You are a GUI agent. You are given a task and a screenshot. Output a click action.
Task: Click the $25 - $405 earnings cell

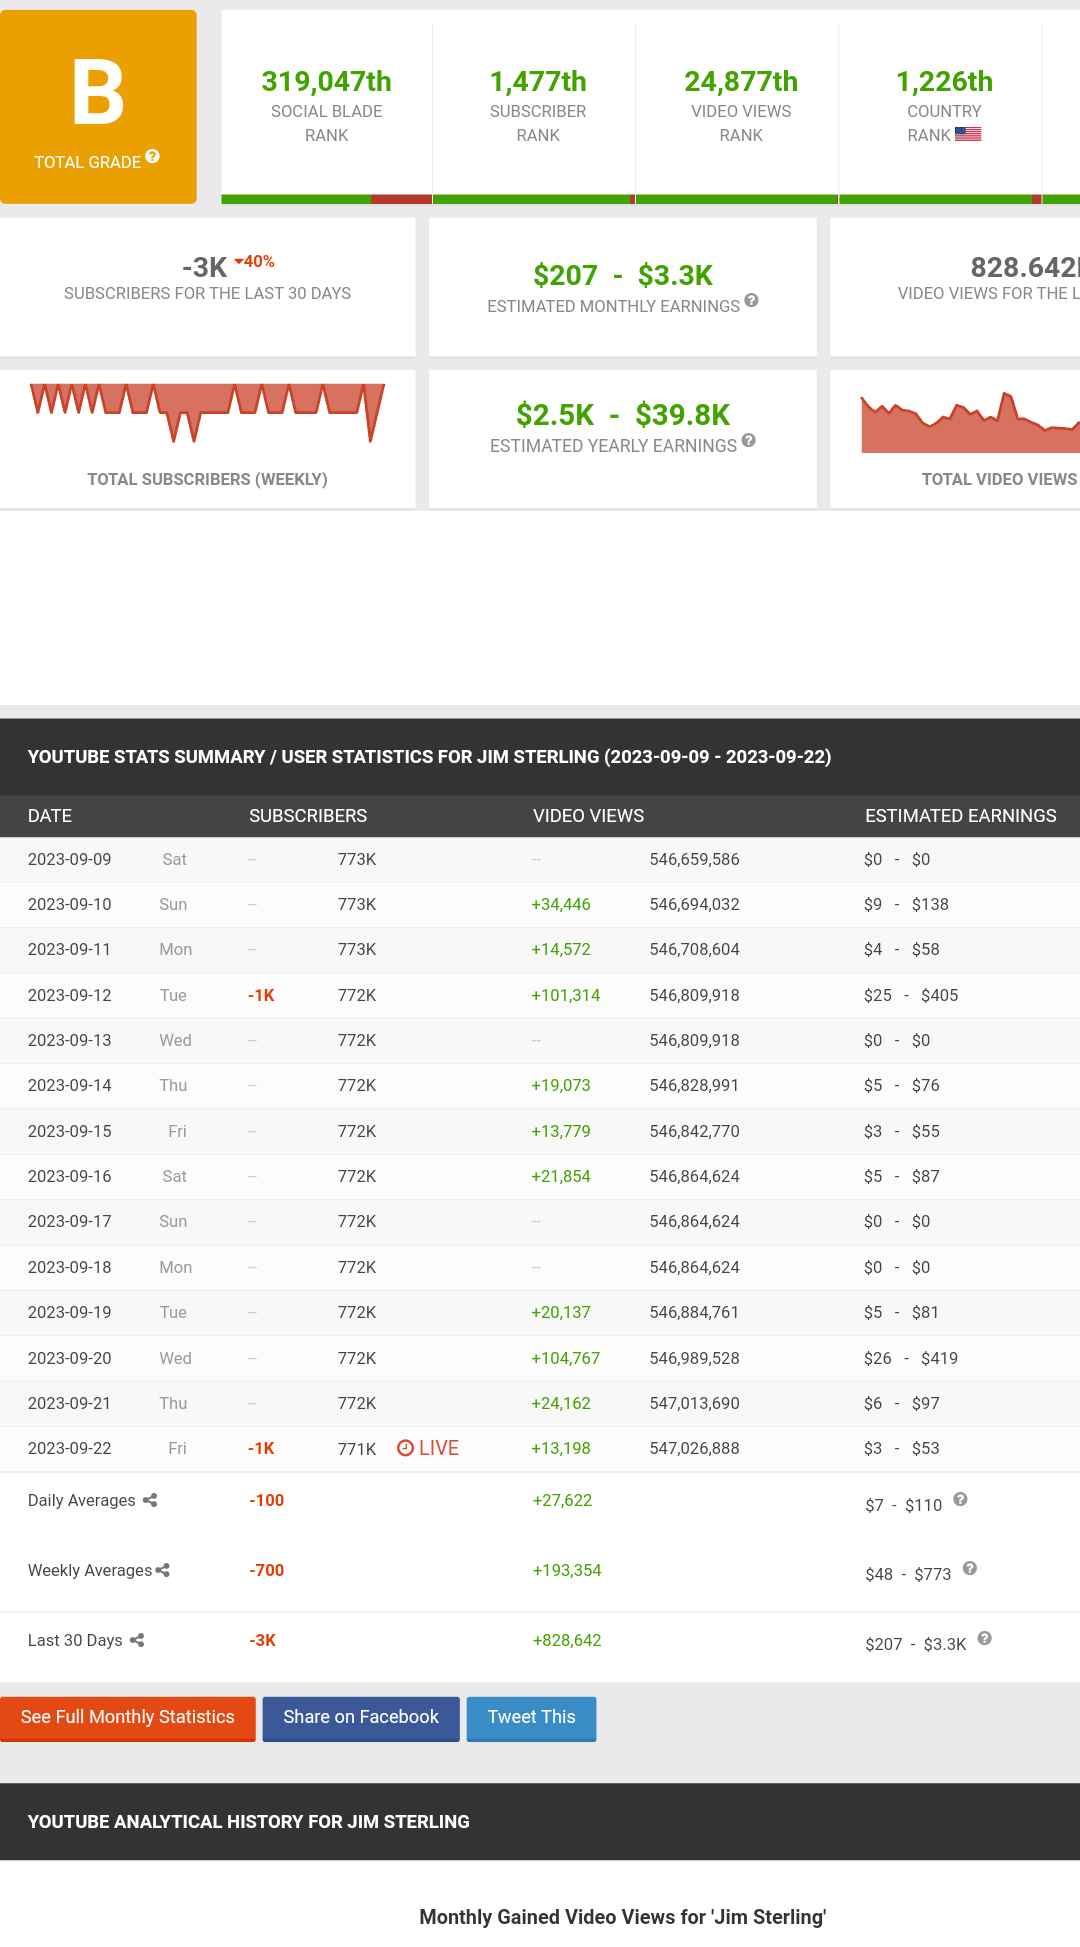(911, 995)
